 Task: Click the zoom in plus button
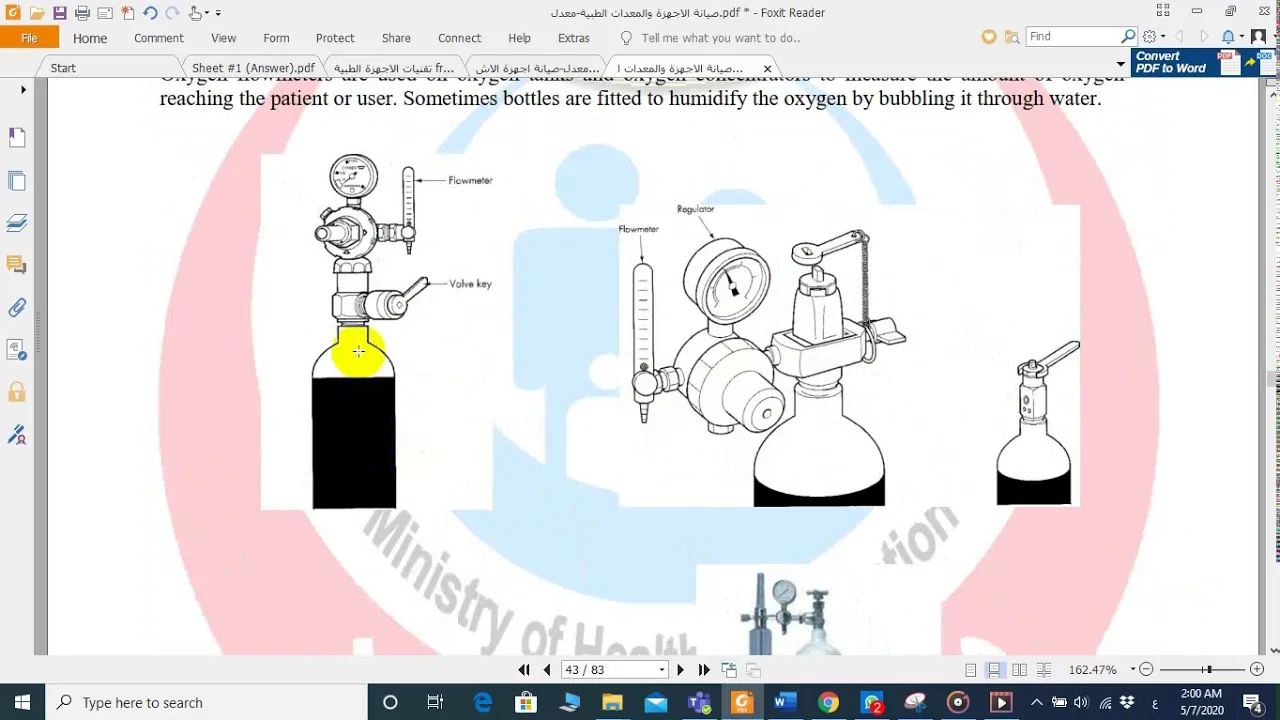[x=1257, y=670]
